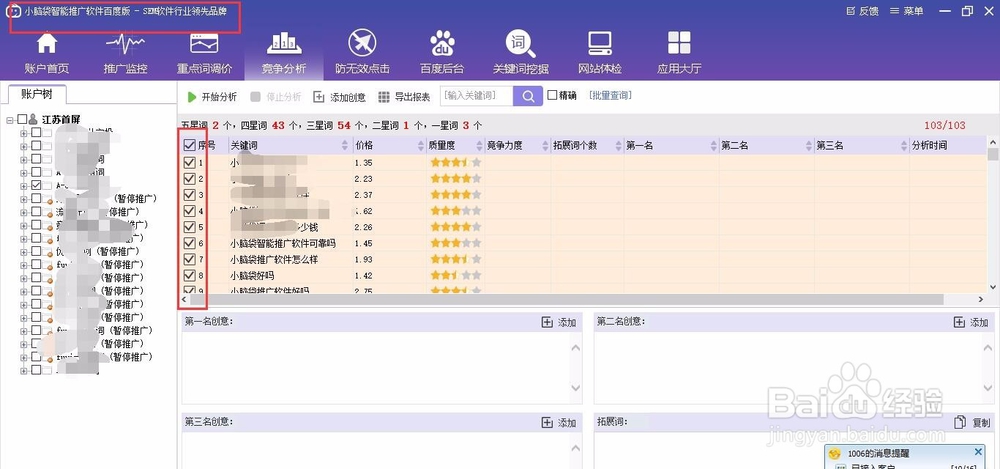Click the app logo in title bar
This screenshot has height=469, width=1000.
click(x=13, y=11)
